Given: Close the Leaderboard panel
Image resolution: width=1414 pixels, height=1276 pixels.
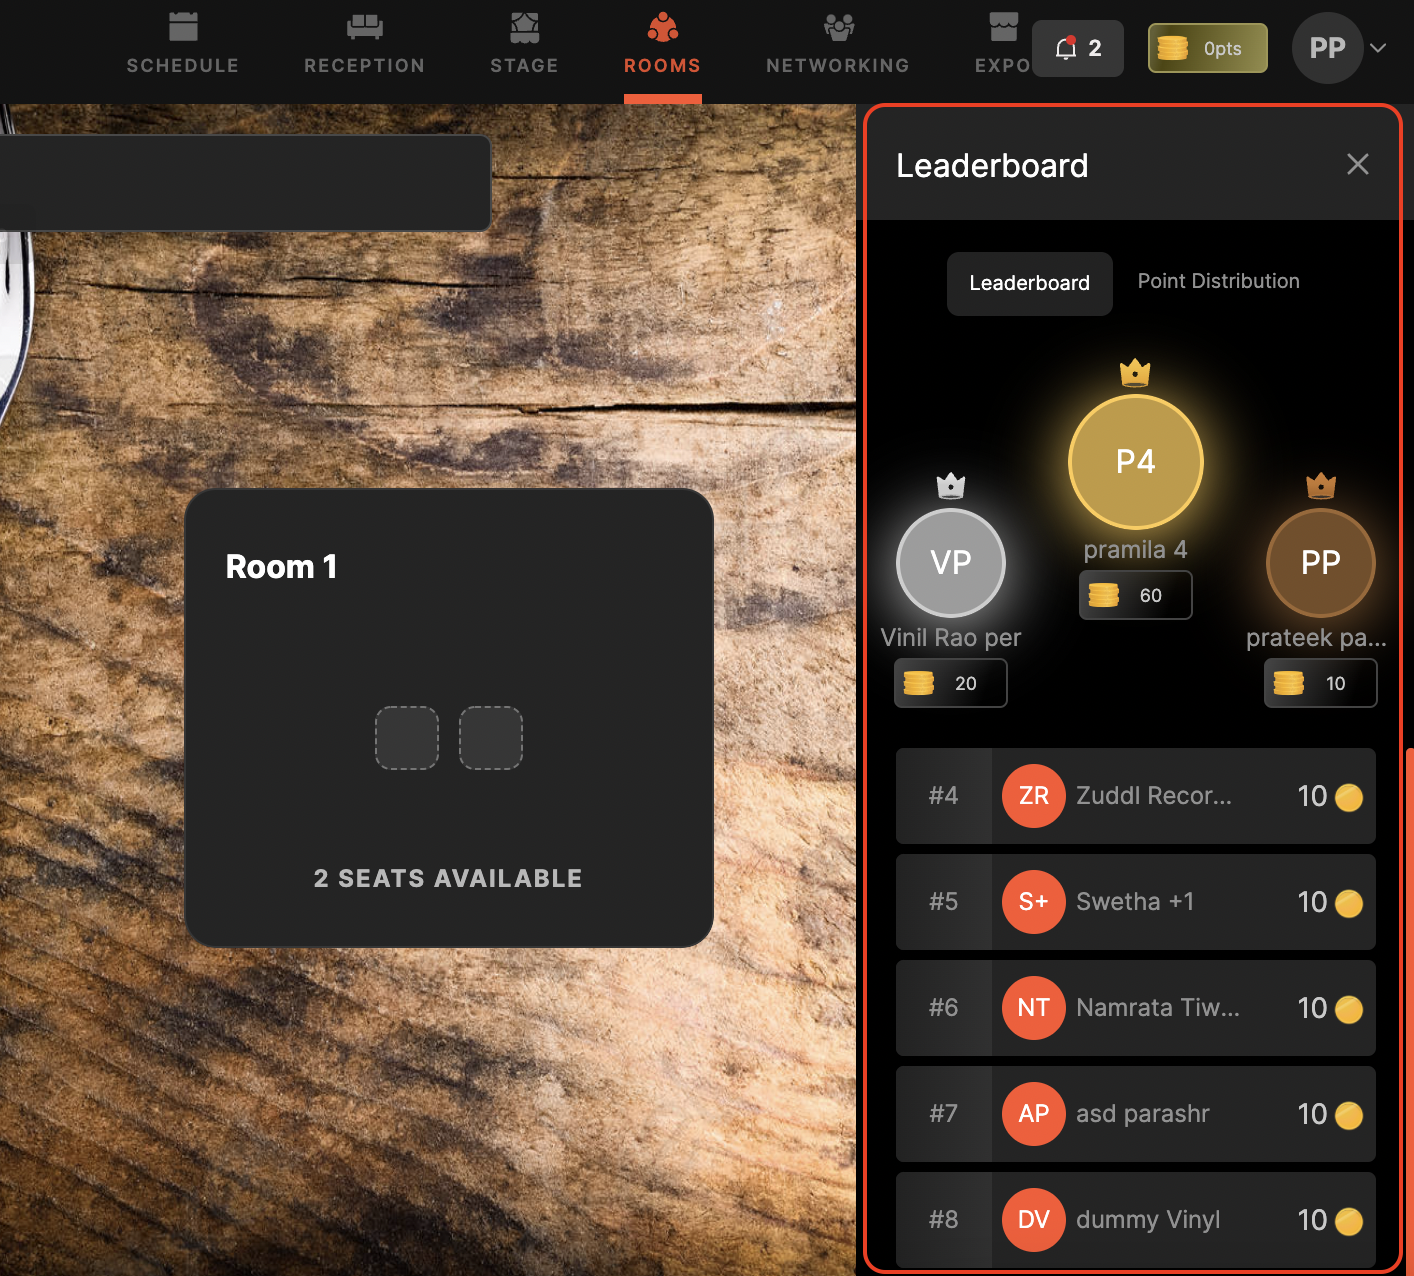Looking at the screenshot, I should [1357, 164].
